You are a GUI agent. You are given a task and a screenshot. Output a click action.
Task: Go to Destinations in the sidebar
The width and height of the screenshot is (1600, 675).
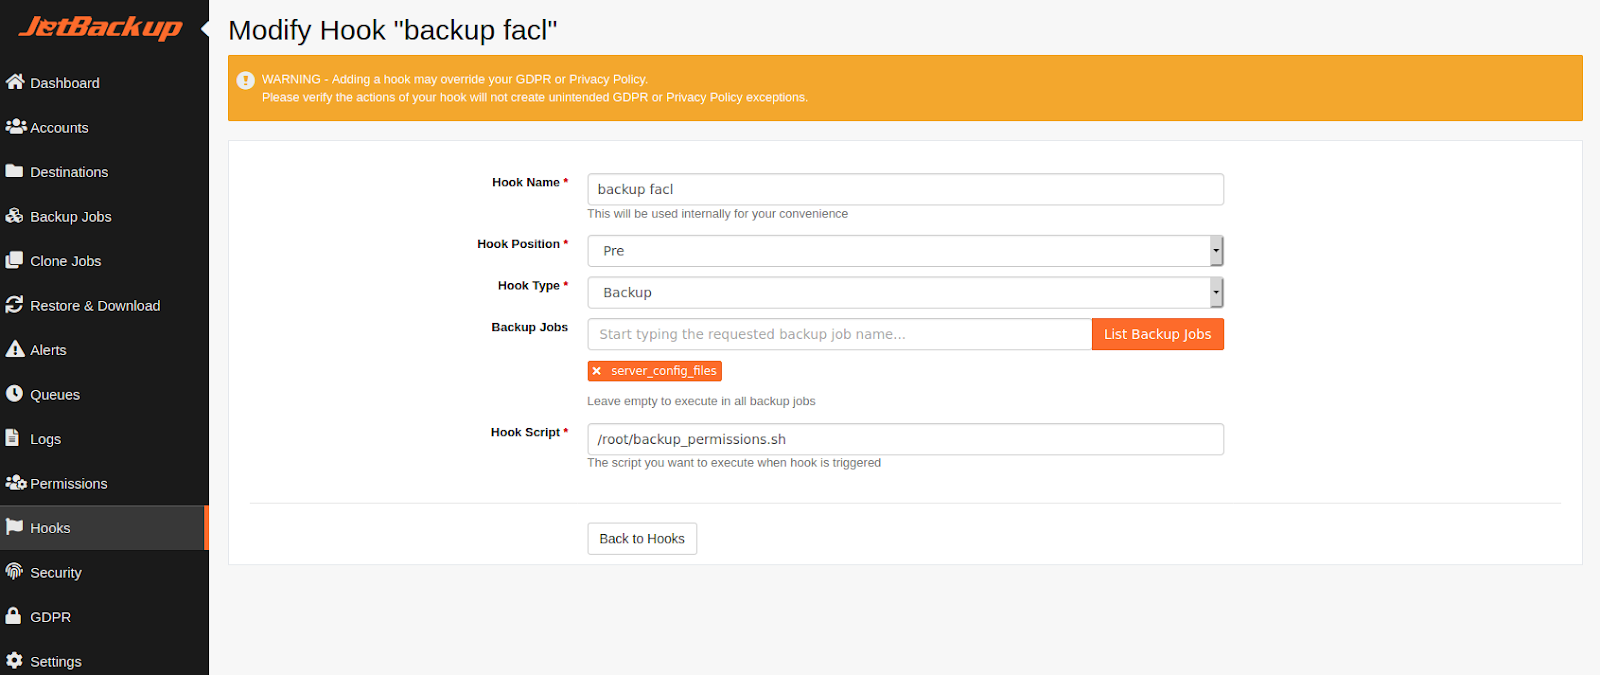[104, 171]
